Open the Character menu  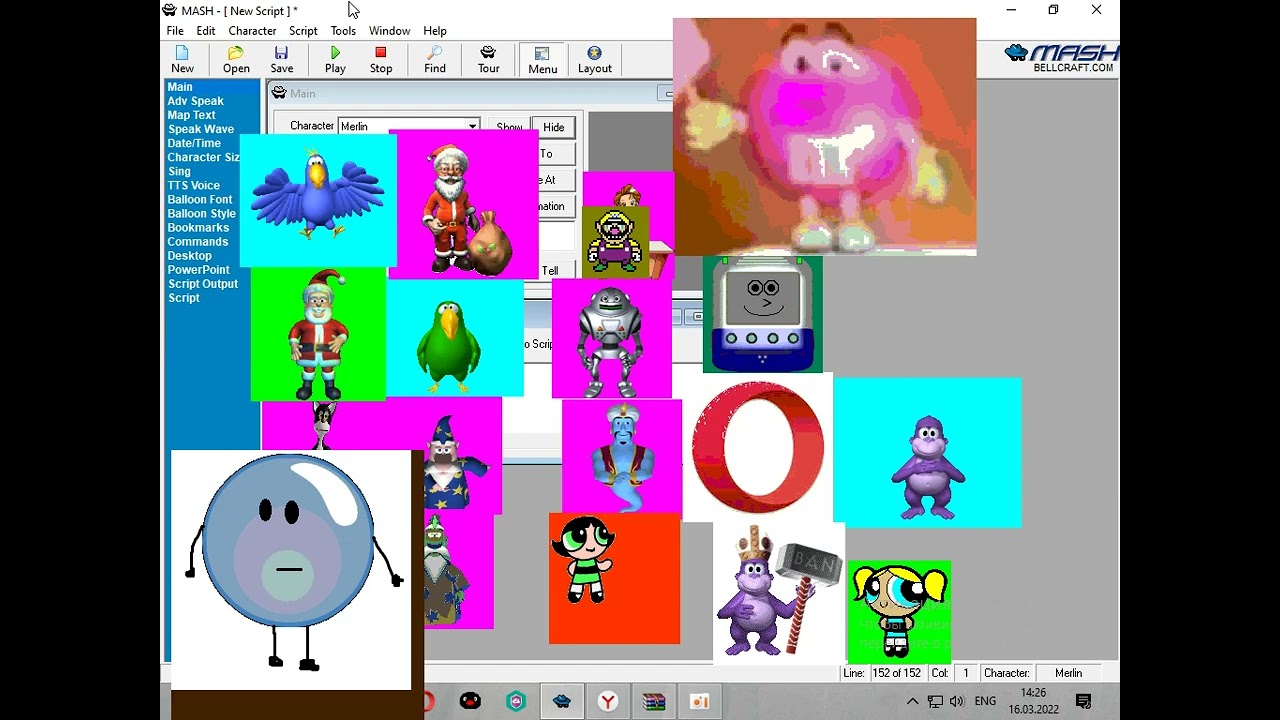(x=252, y=31)
